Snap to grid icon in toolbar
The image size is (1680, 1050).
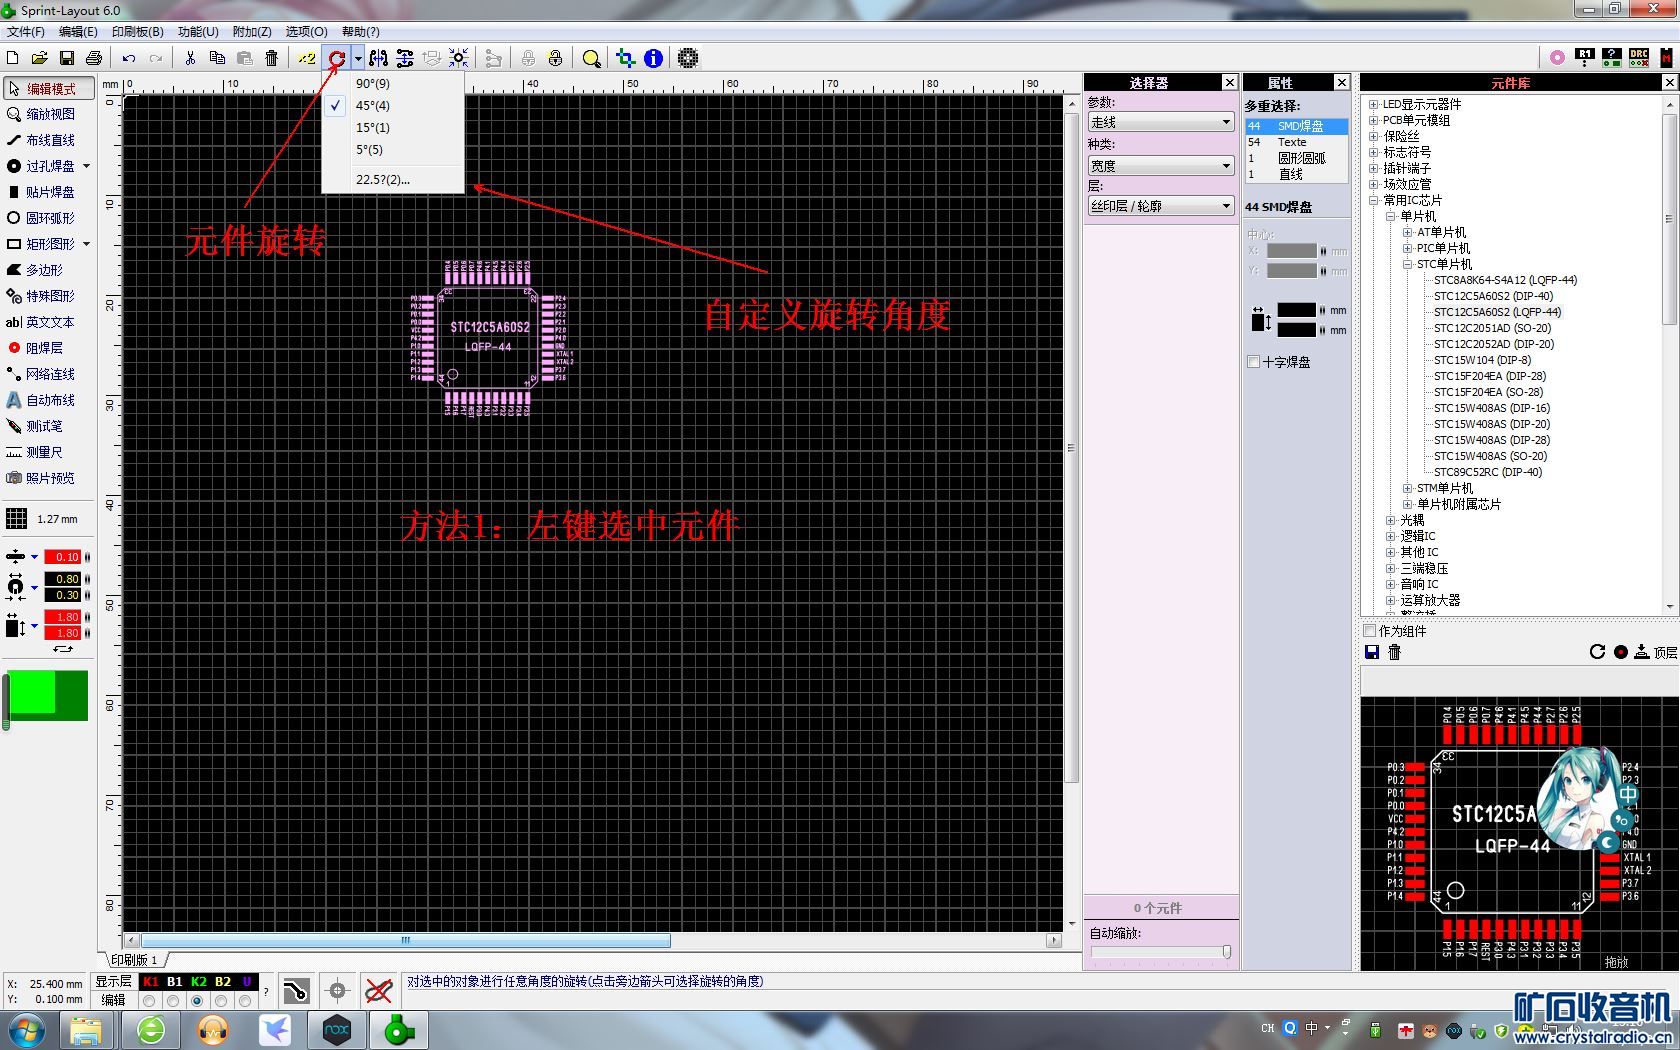[458, 58]
